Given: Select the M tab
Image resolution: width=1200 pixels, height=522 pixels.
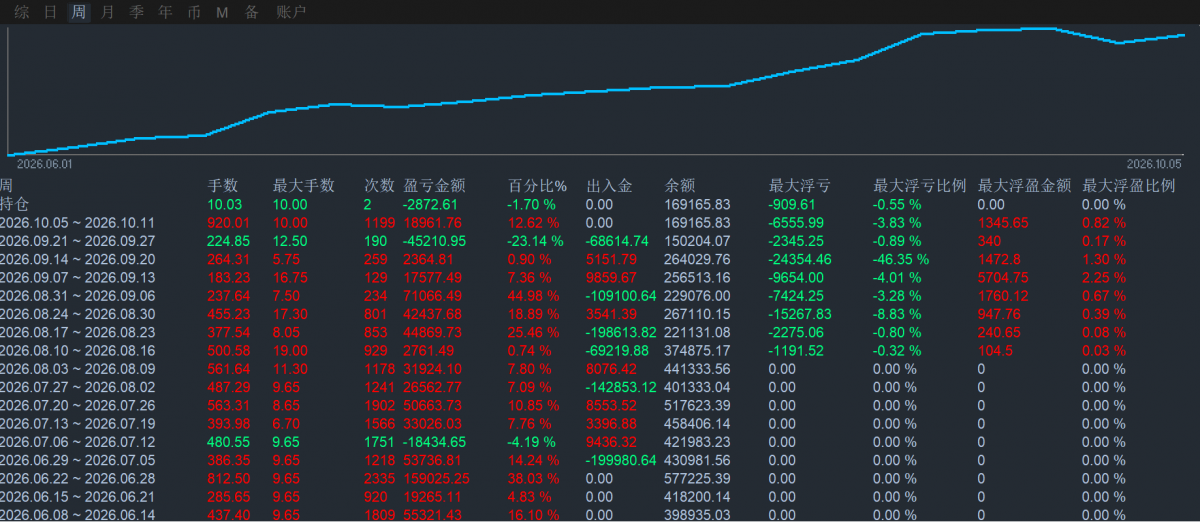Looking at the screenshot, I should point(222,12).
